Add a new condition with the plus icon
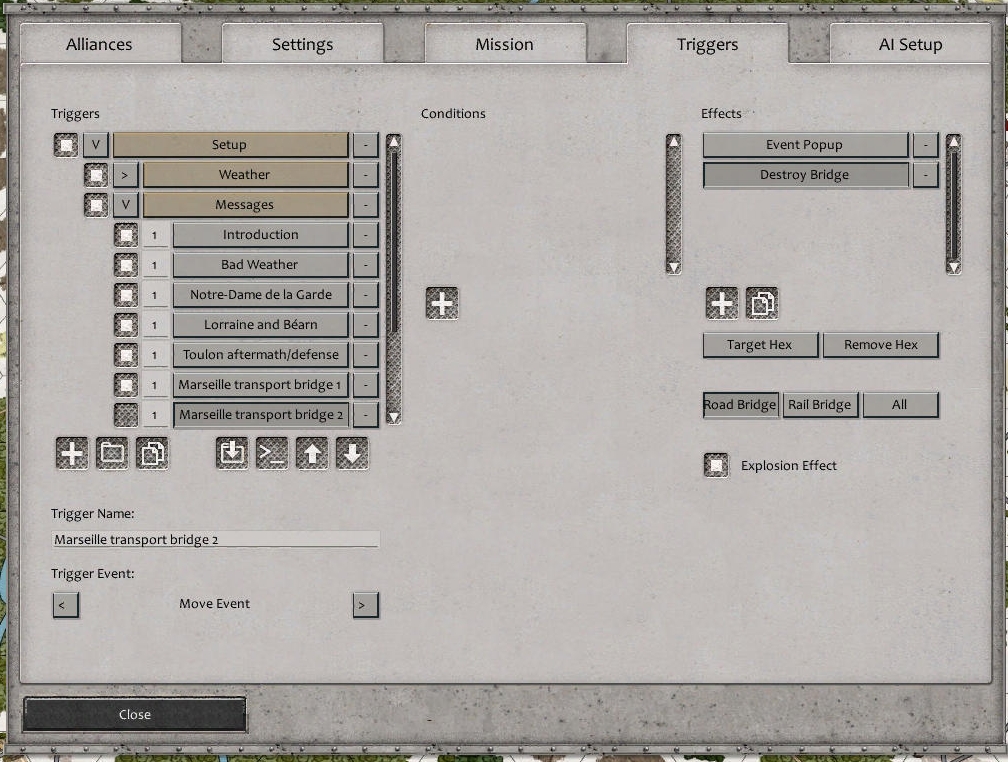1008x762 pixels. click(x=442, y=302)
